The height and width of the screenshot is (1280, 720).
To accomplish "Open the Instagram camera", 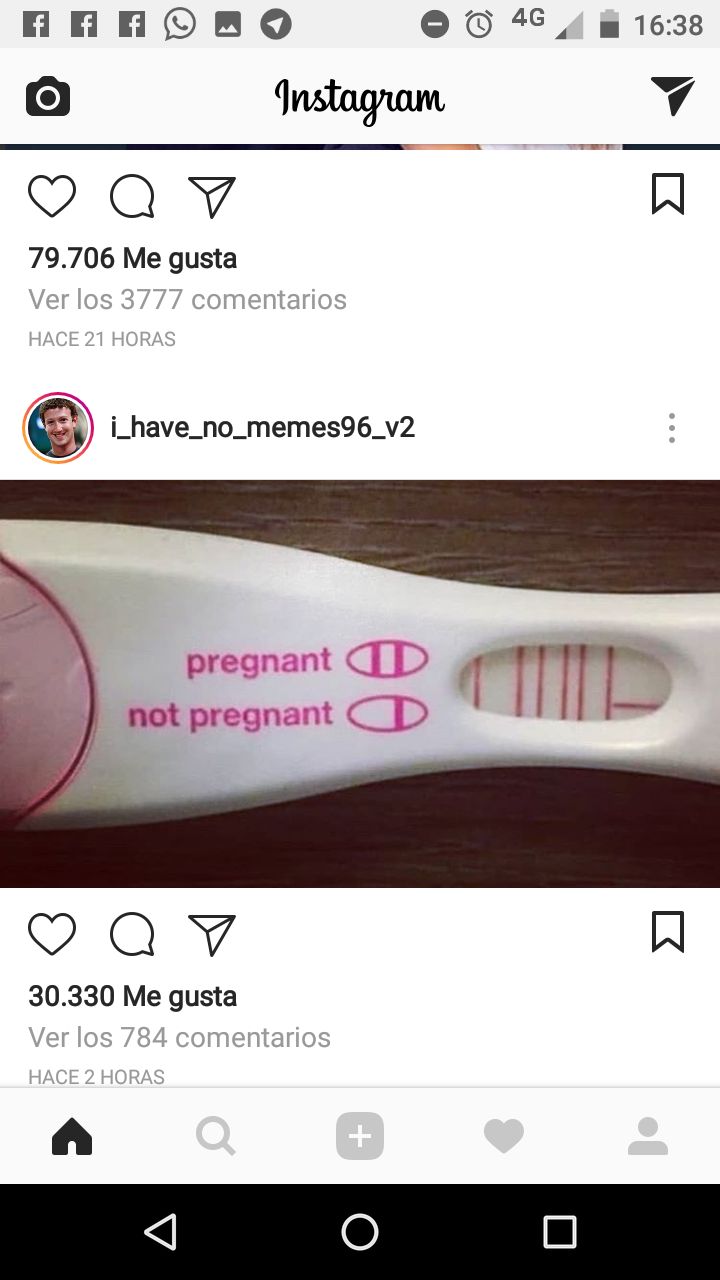I will click(x=48, y=97).
